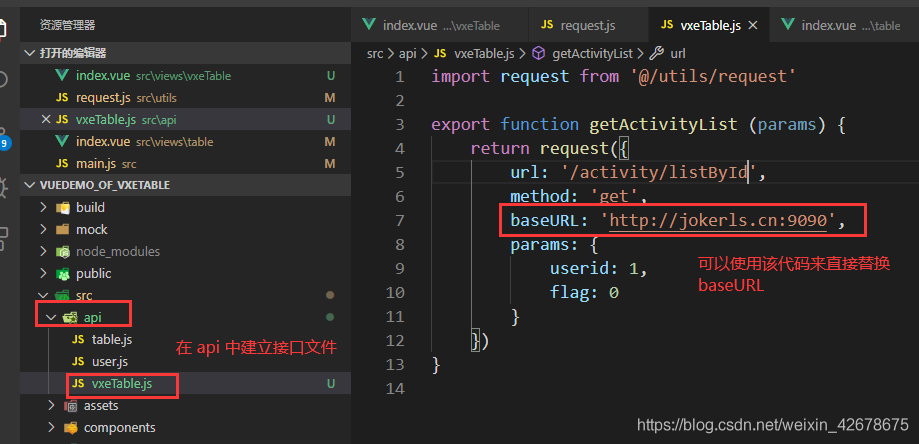Click url breadcrumb wrench item
919x444 pixels.
coord(678,53)
